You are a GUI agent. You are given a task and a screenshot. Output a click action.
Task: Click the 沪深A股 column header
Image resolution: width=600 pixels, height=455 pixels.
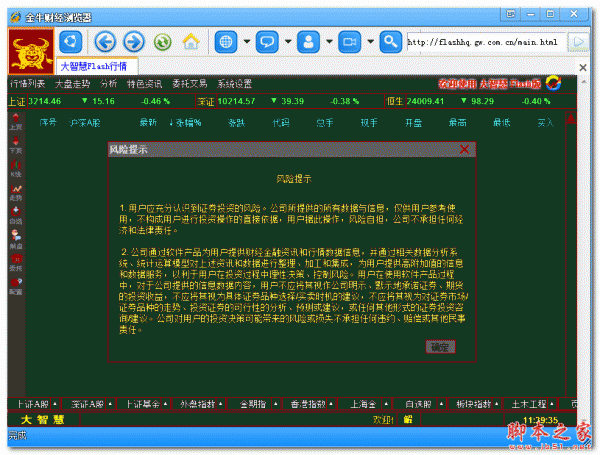[x=85, y=122]
